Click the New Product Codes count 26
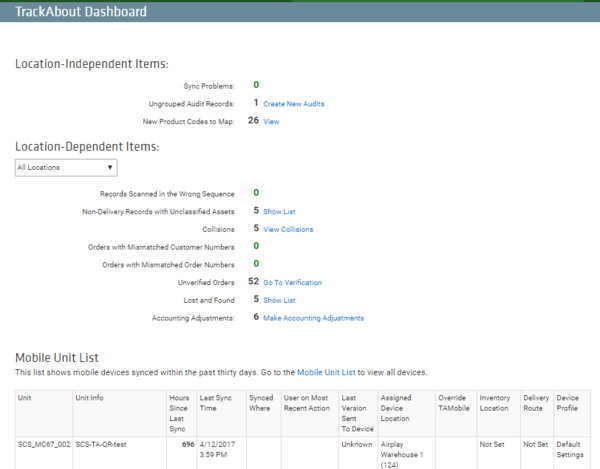600x469 pixels. tap(253, 120)
